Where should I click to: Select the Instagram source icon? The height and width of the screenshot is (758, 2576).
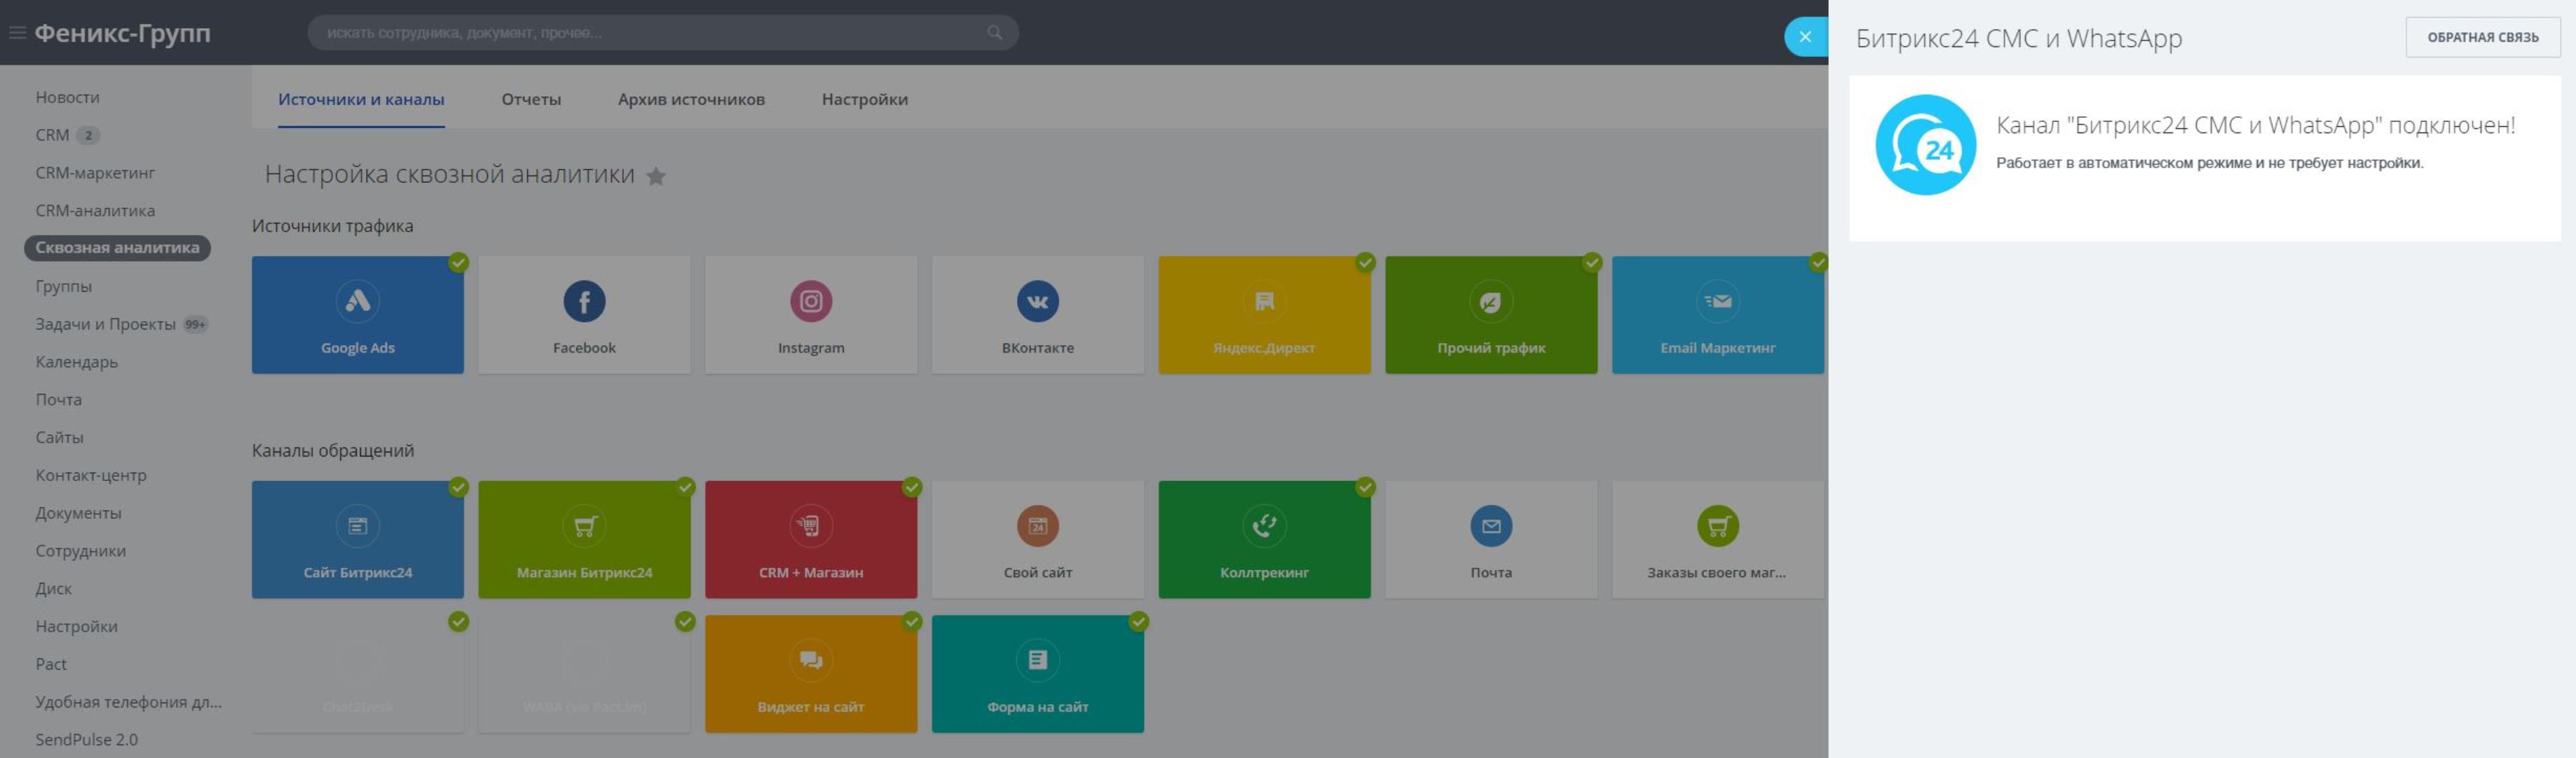810,301
